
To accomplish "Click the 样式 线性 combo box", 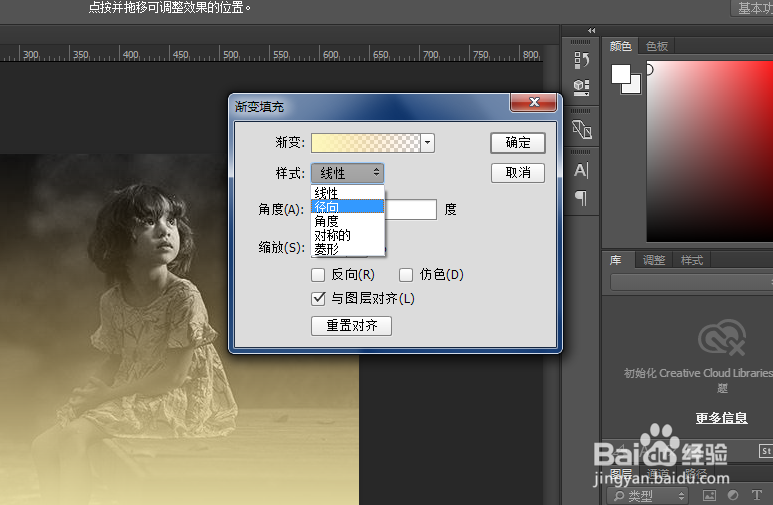I will [x=347, y=173].
